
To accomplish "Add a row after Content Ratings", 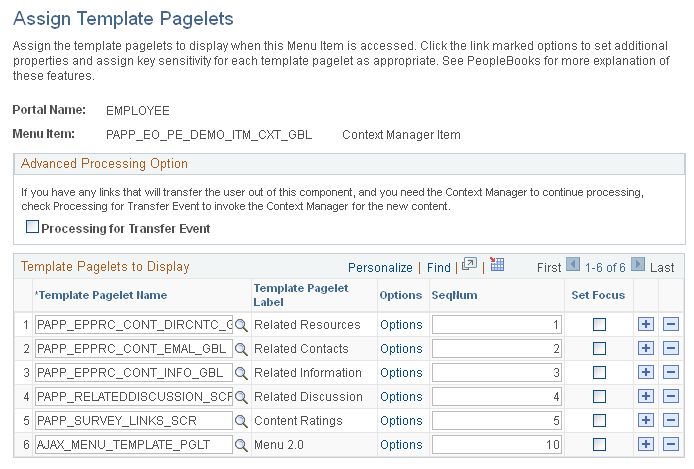I will pos(646,420).
